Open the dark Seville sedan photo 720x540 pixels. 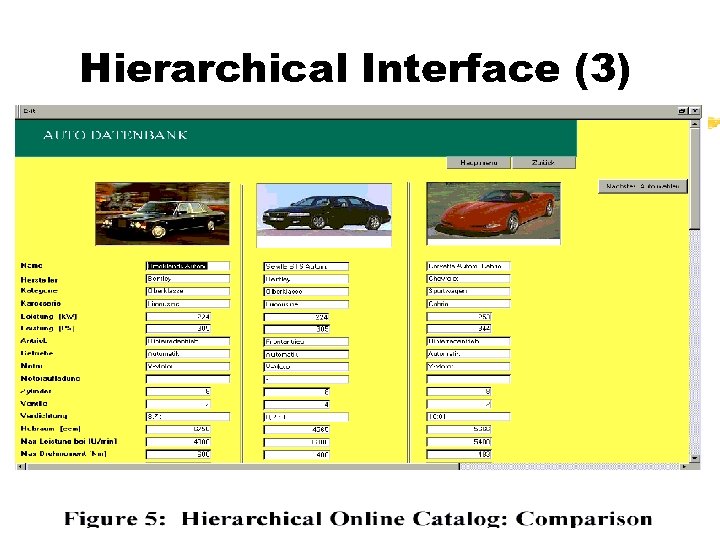pyautogui.click(x=324, y=215)
